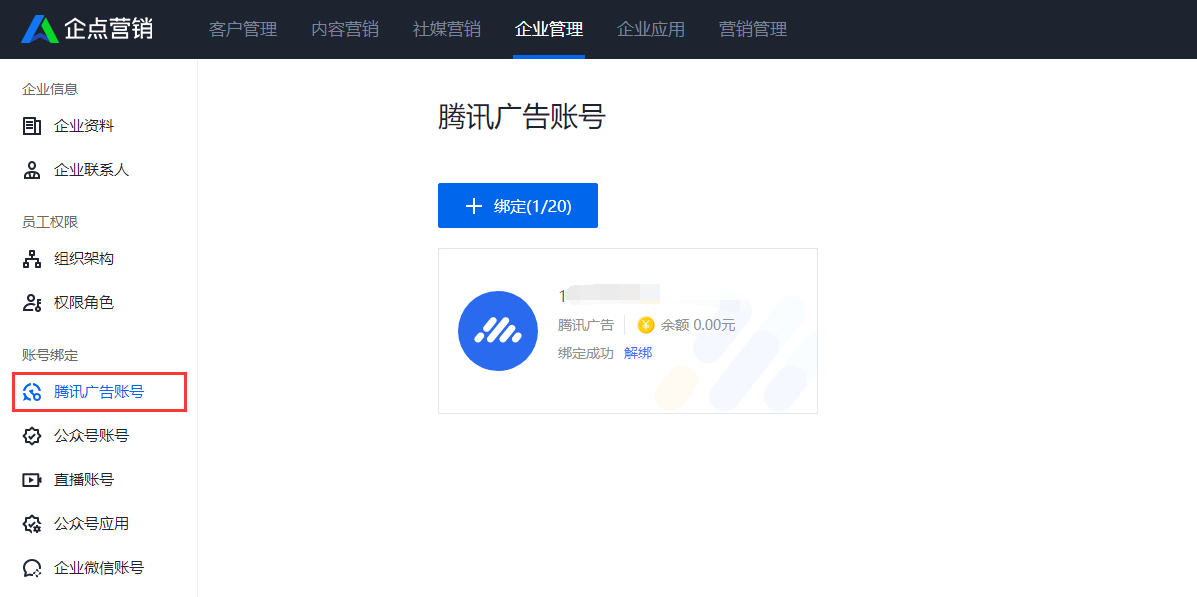Open 企业微信账号 sidebar label
The image size is (1197, 597).
tap(99, 568)
